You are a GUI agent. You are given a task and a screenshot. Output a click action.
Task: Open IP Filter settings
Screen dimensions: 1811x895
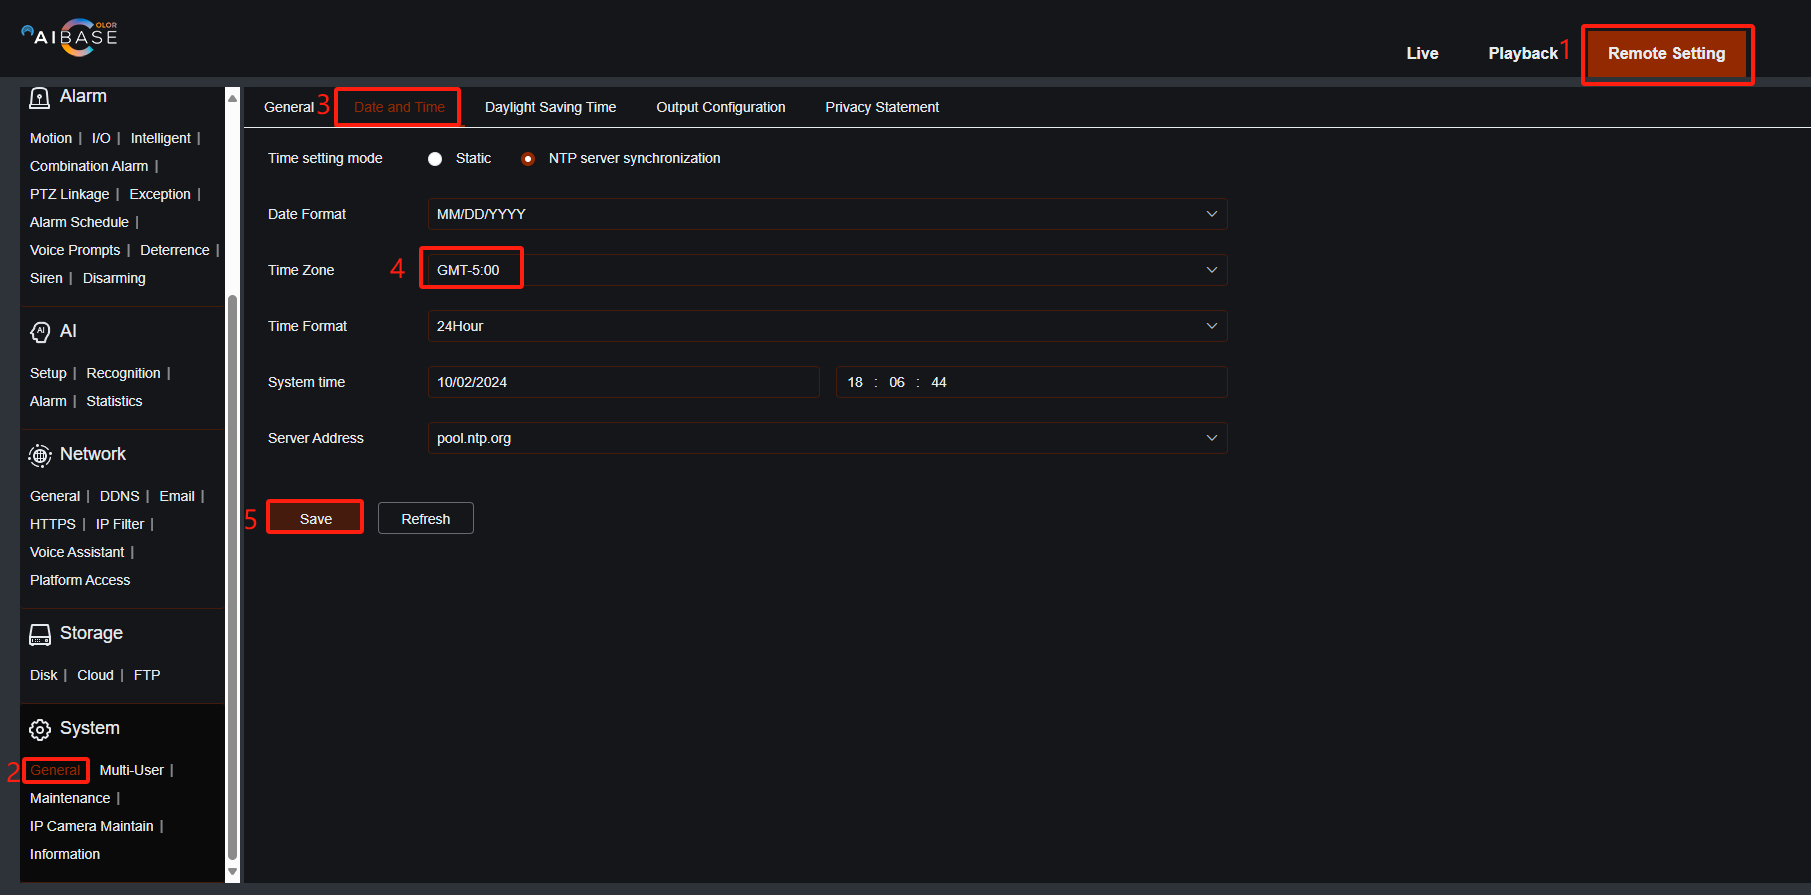tap(120, 524)
